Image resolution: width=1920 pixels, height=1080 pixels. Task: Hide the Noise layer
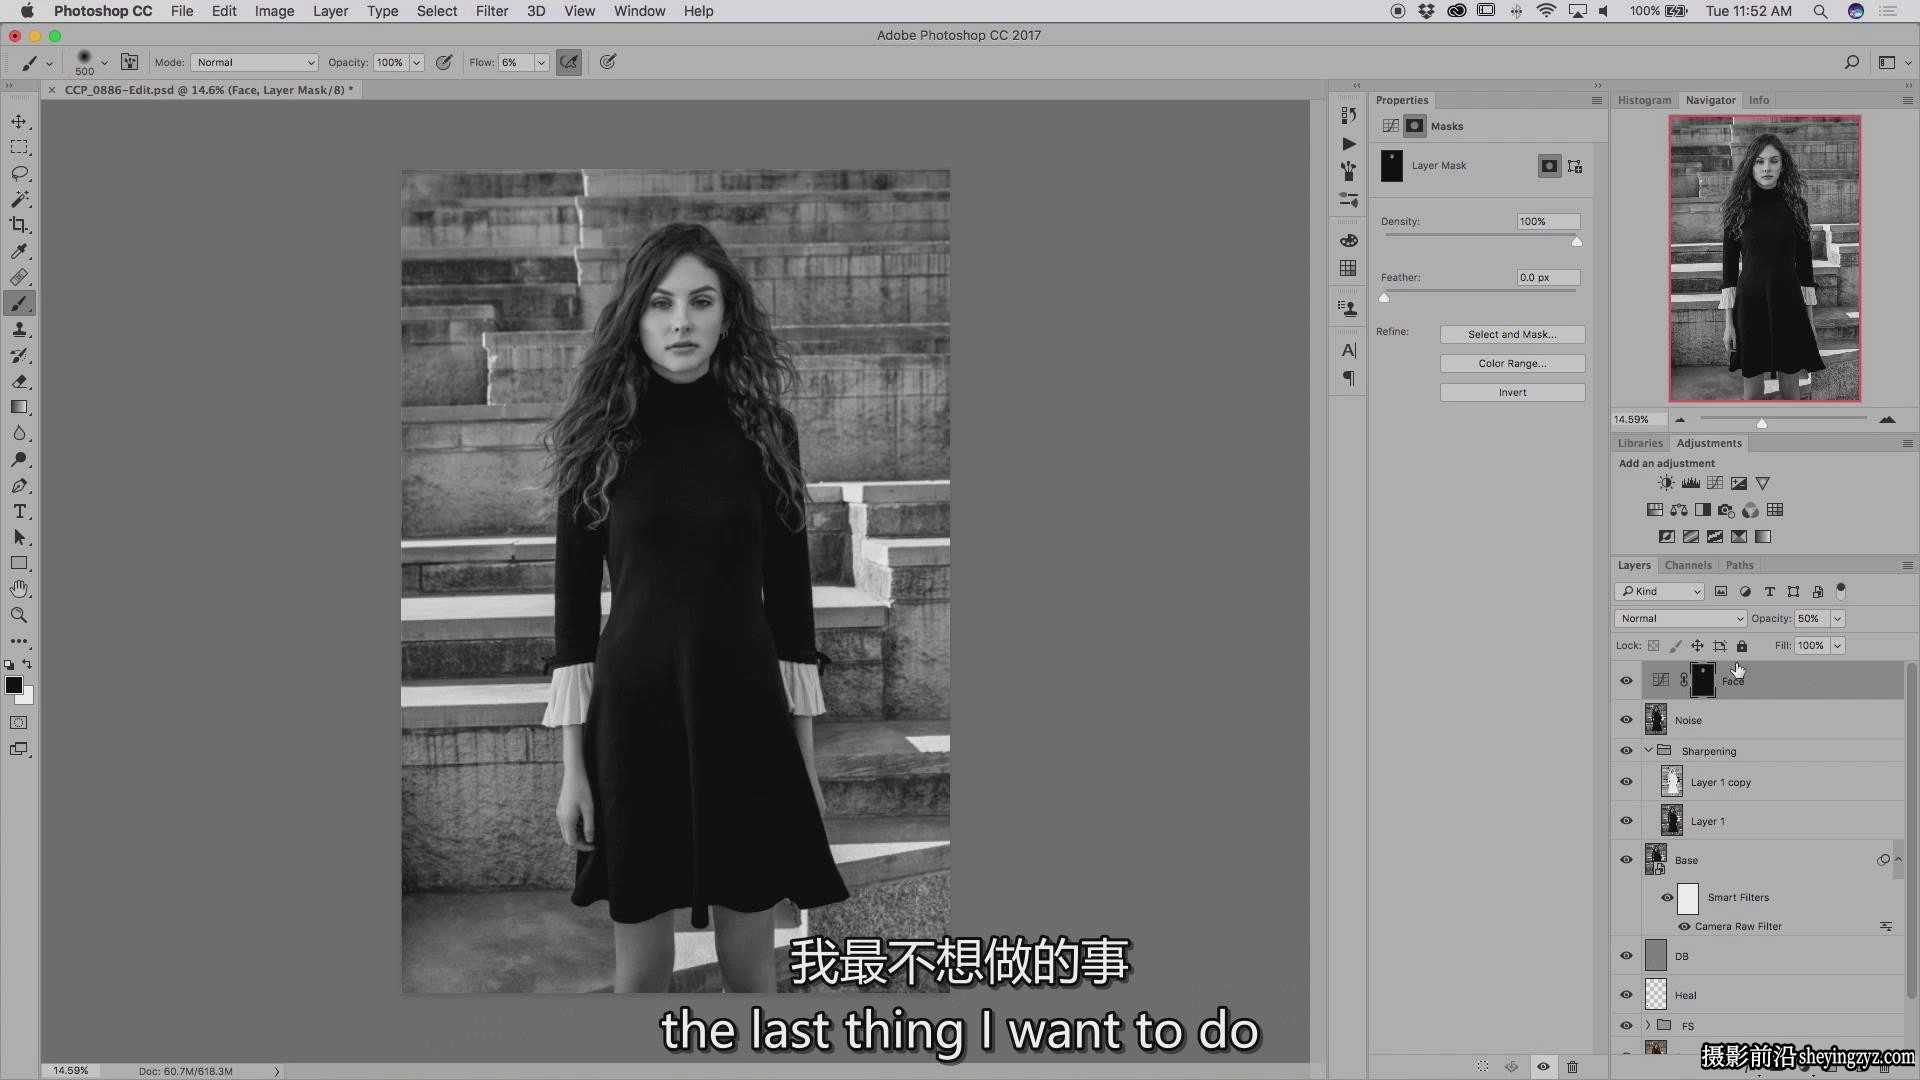[1626, 720]
